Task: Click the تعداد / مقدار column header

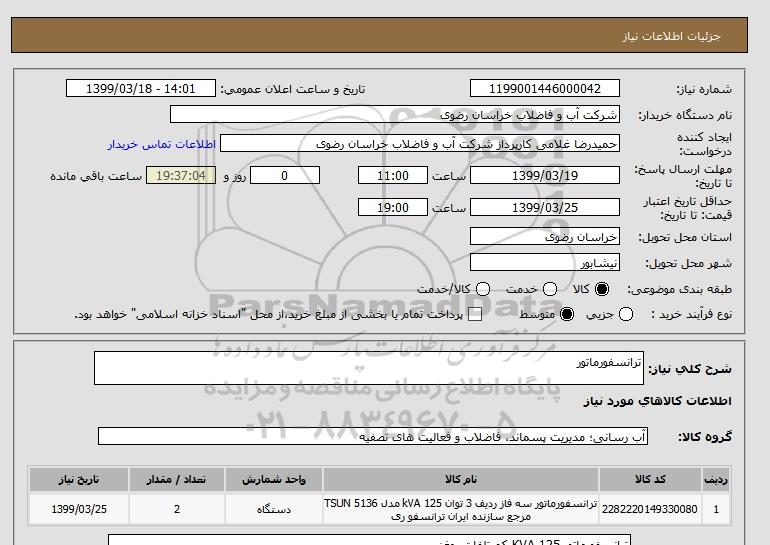Action: tap(177, 479)
